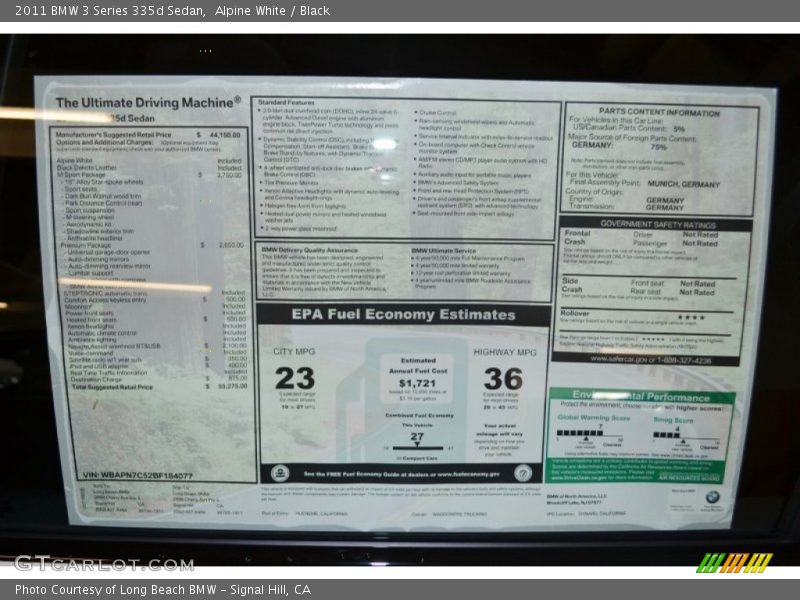Viewport: 800px width, 600px height.
Task: Click the annual fuel cost '$1,721'
Action: [417, 383]
